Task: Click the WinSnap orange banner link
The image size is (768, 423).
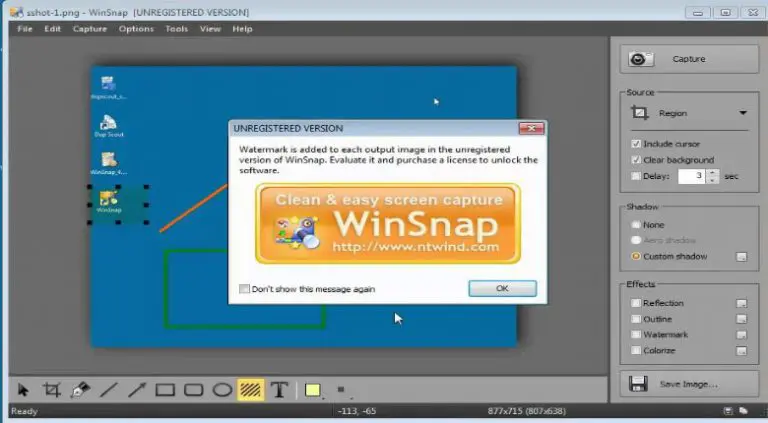Action: pos(388,224)
